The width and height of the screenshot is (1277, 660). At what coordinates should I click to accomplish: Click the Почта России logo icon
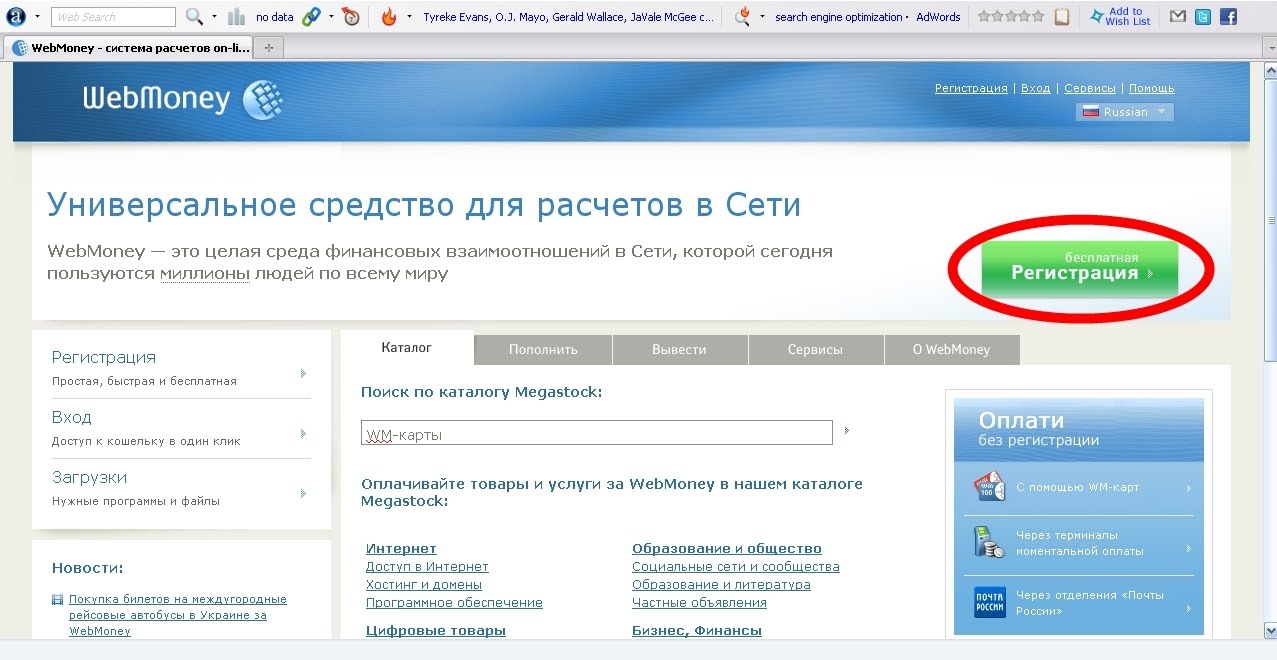[990, 602]
